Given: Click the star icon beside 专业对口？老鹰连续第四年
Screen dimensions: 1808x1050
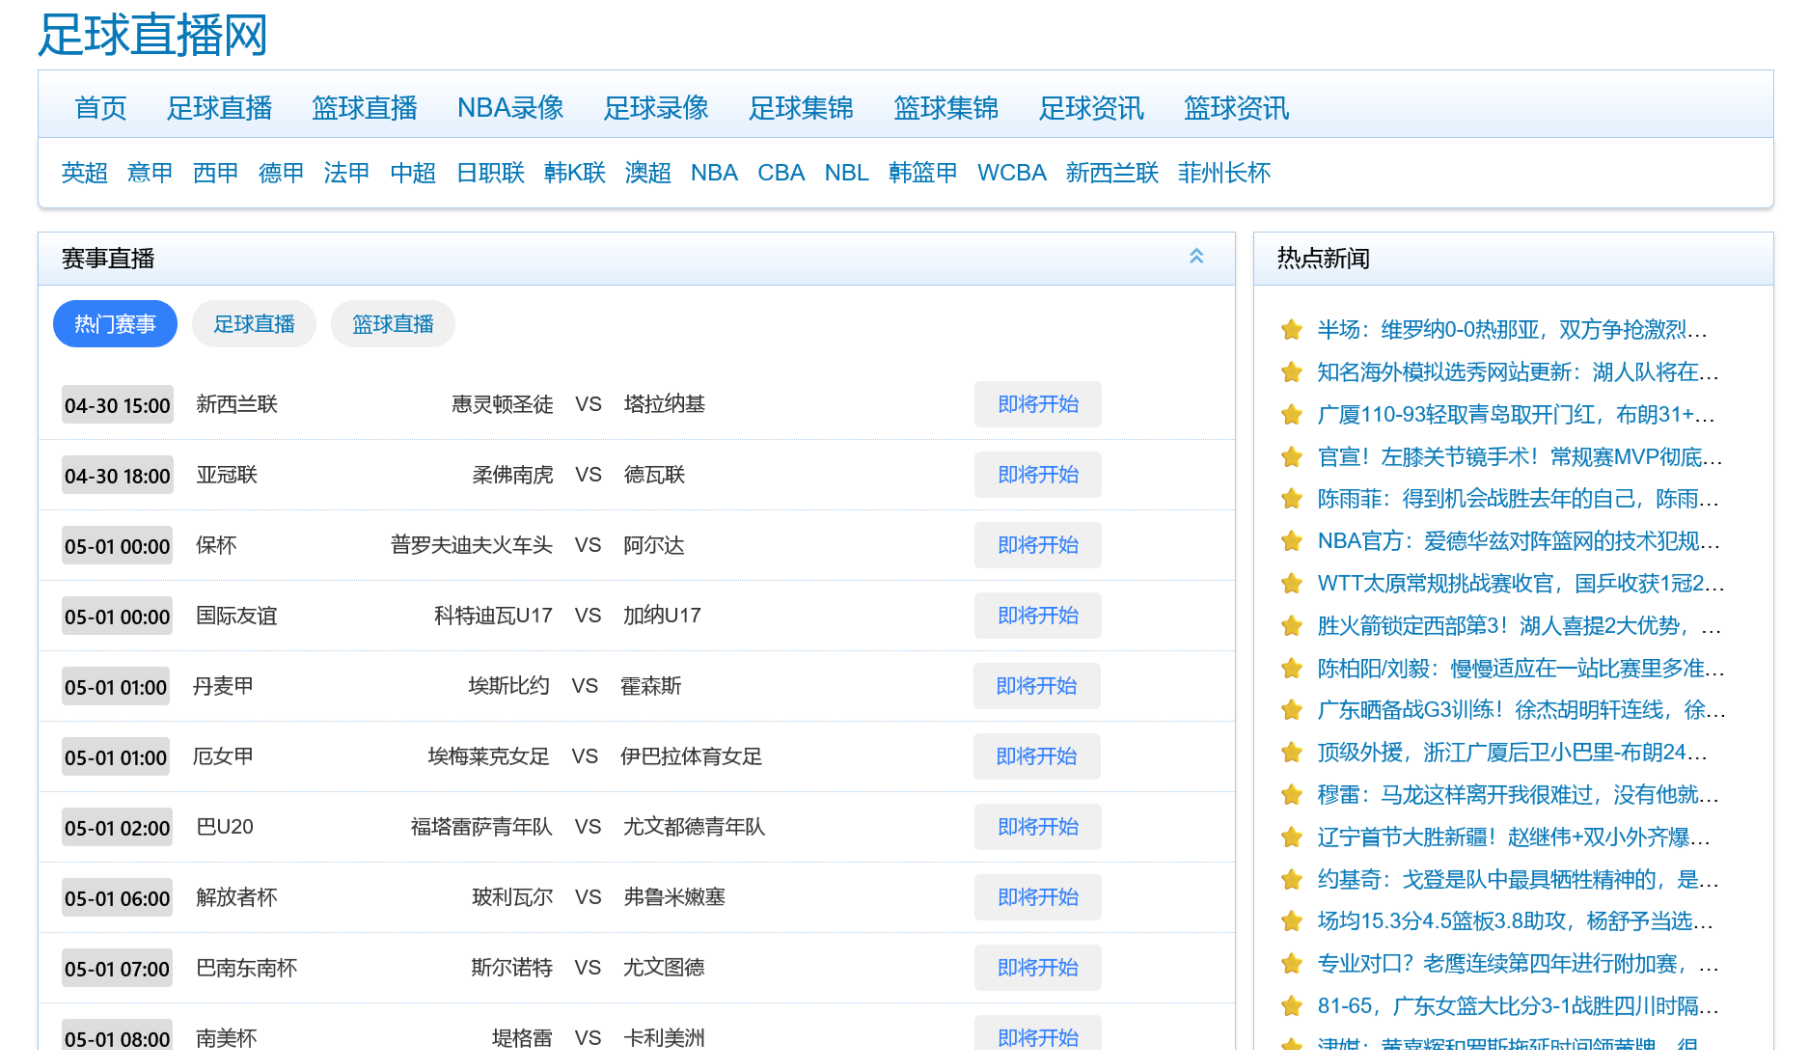Looking at the screenshot, I should [x=1291, y=964].
